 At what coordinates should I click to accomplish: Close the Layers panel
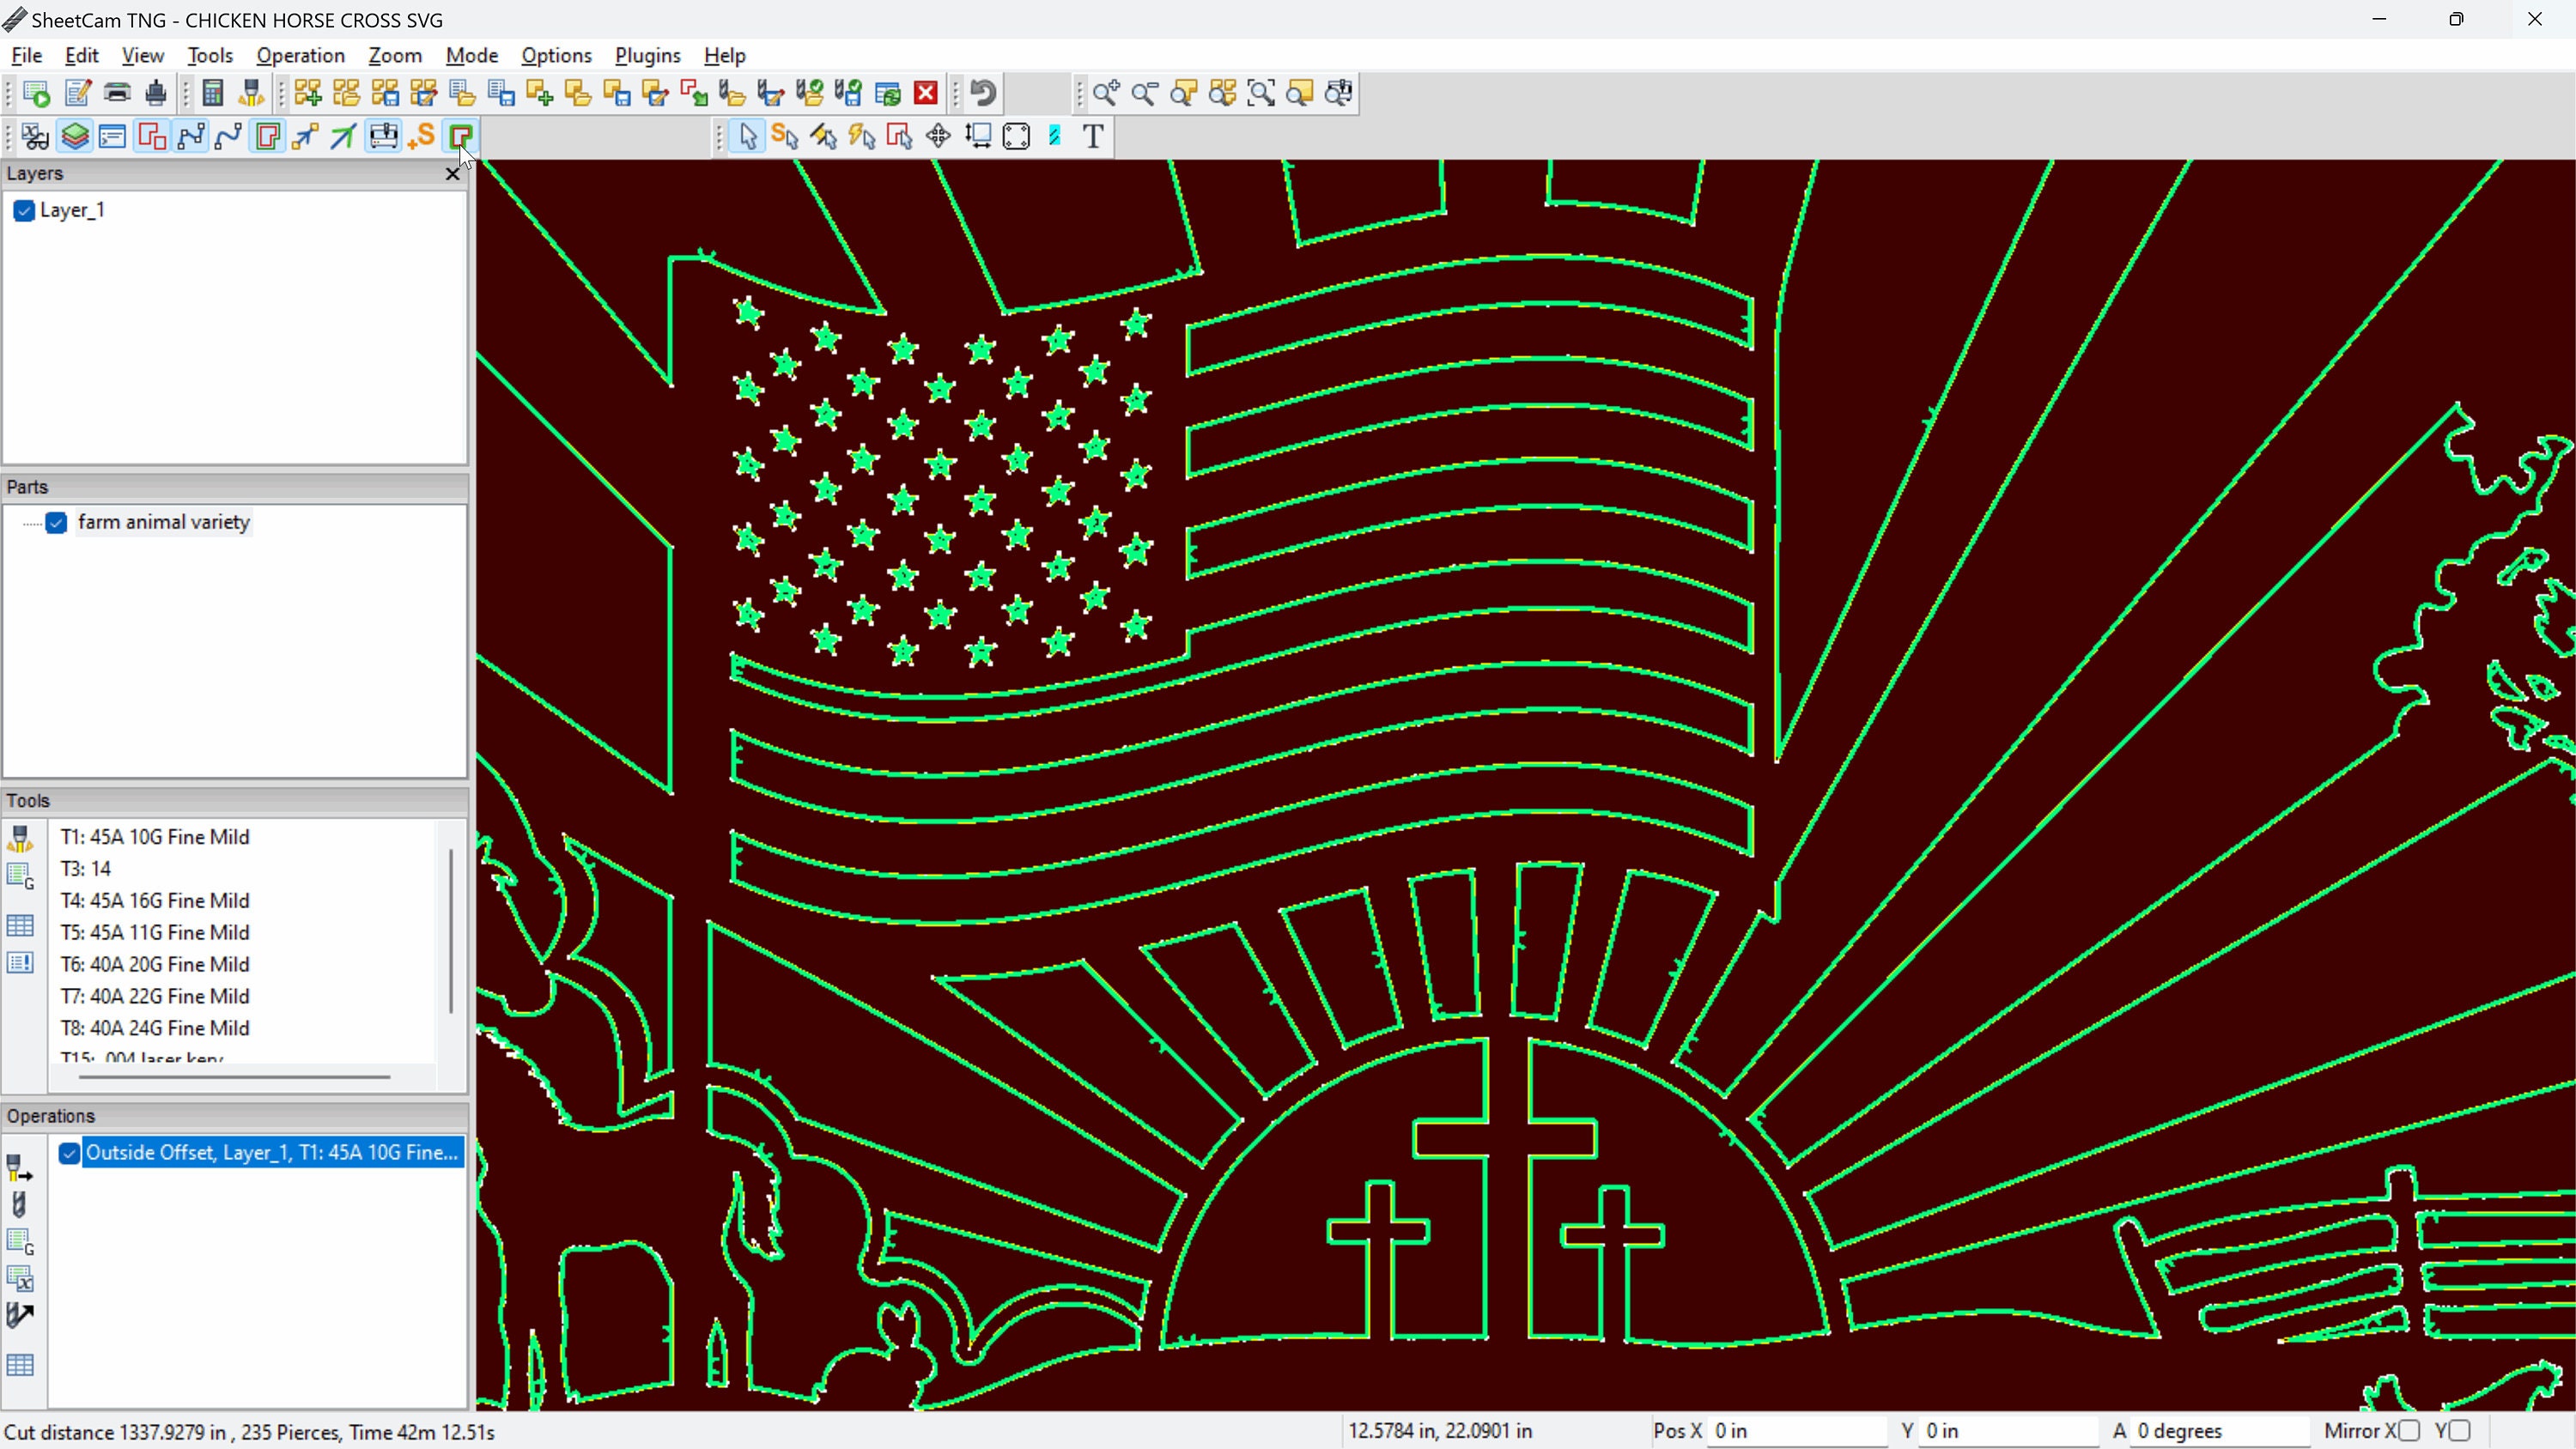click(x=452, y=173)
